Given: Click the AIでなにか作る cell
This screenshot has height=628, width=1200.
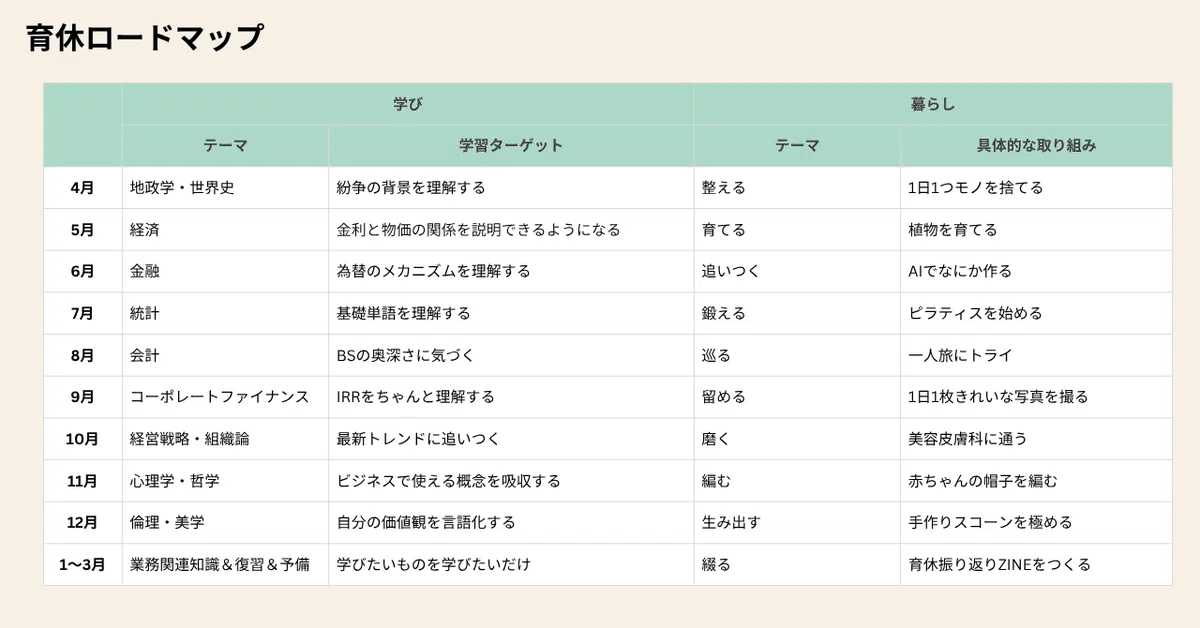Looking at the screenshot, I should click(x=1036, y=271).
